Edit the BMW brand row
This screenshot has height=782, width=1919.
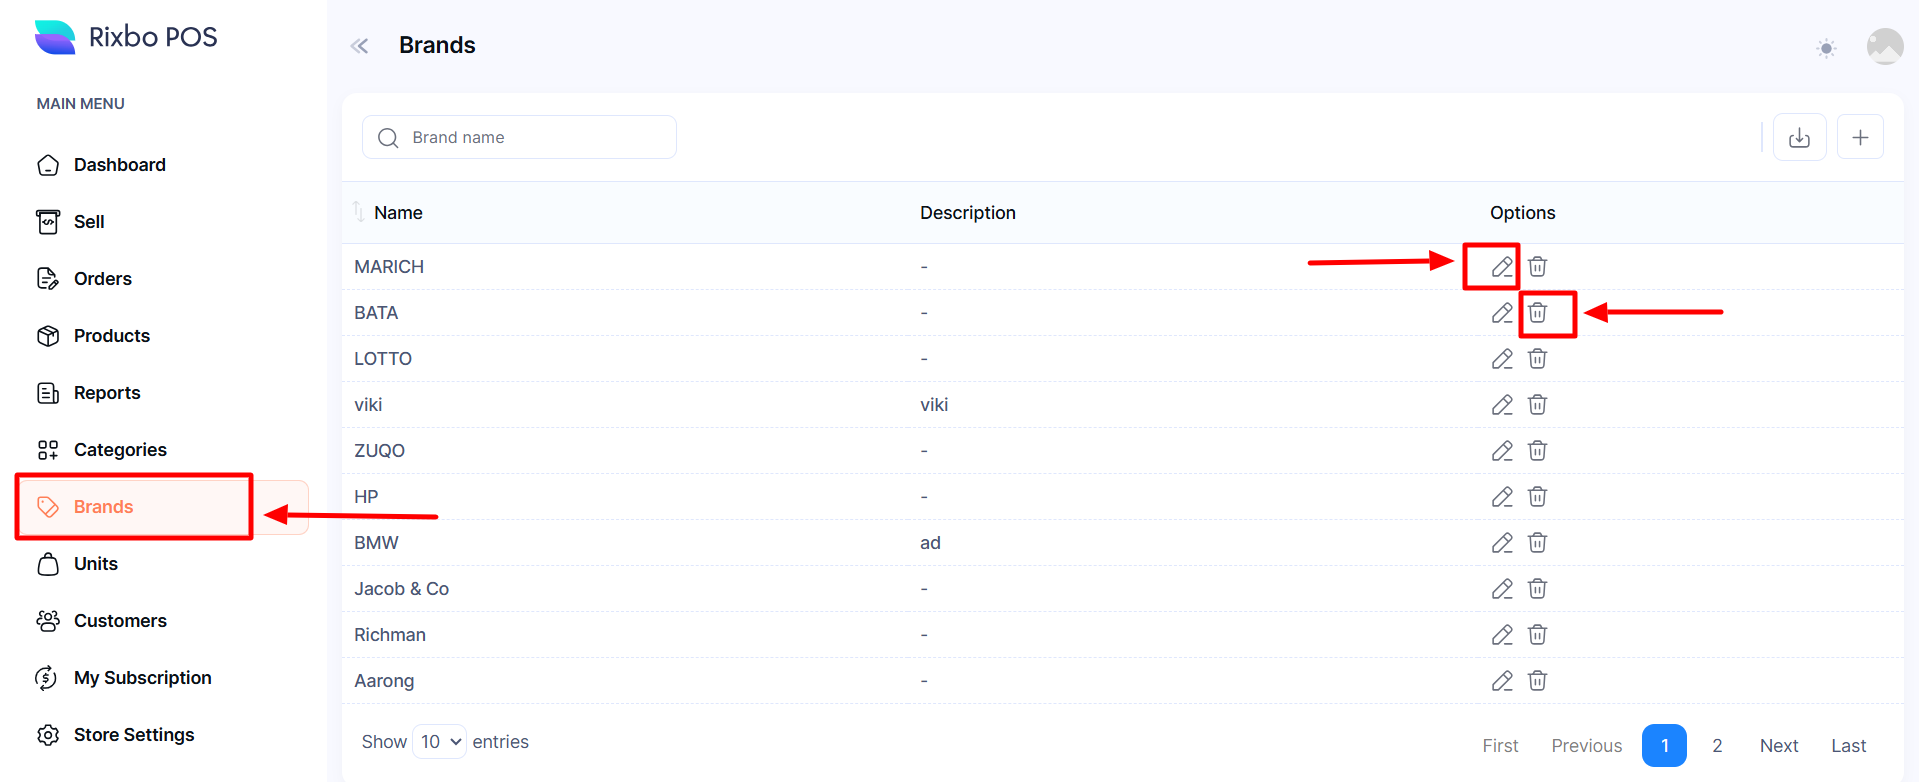click(1501, 543)
